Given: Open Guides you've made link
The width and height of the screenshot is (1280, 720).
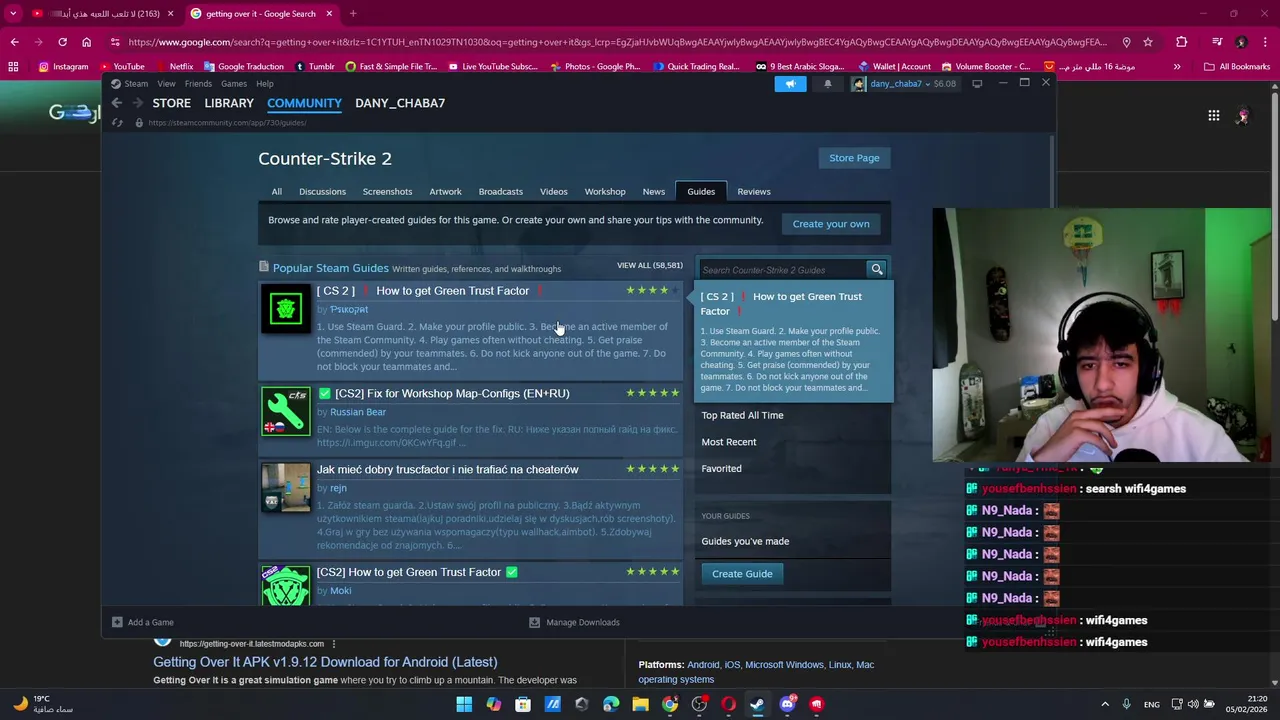Looking at the screenshot, I should 745,541.
